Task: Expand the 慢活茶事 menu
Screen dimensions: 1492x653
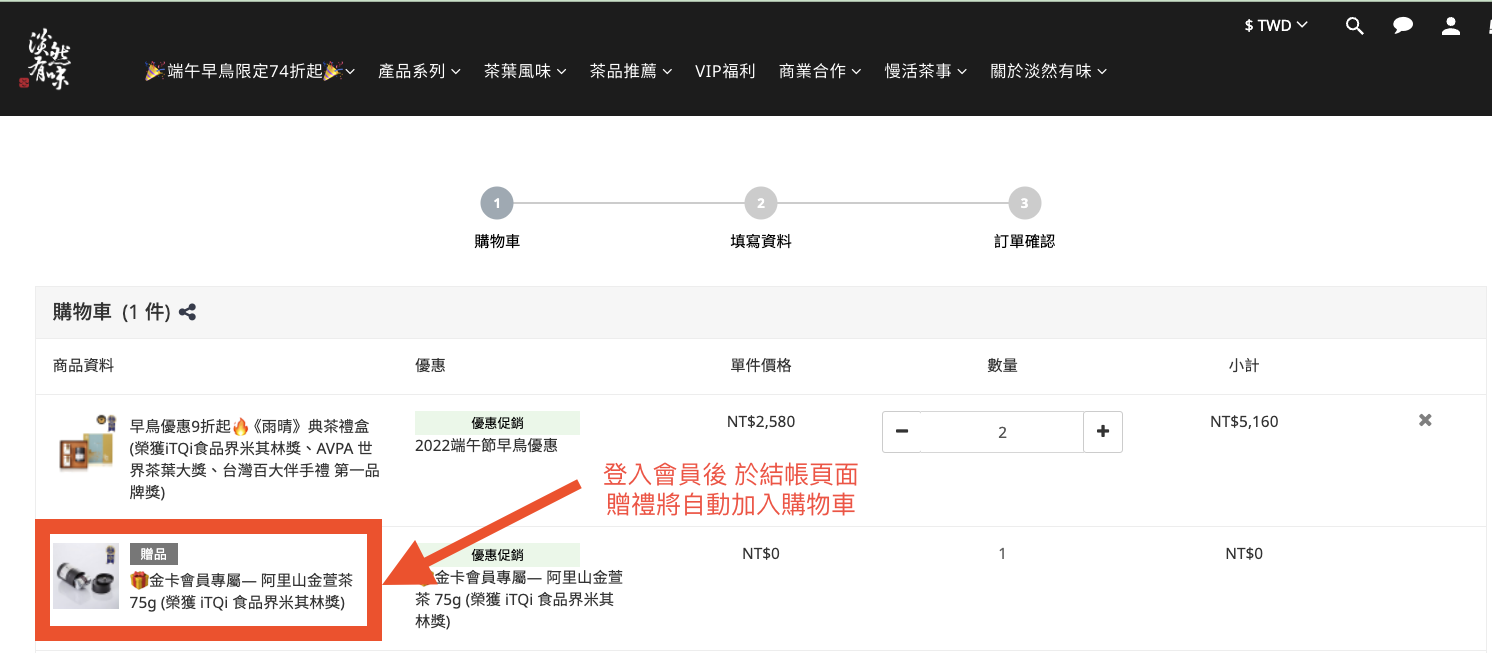Action: 926,71
